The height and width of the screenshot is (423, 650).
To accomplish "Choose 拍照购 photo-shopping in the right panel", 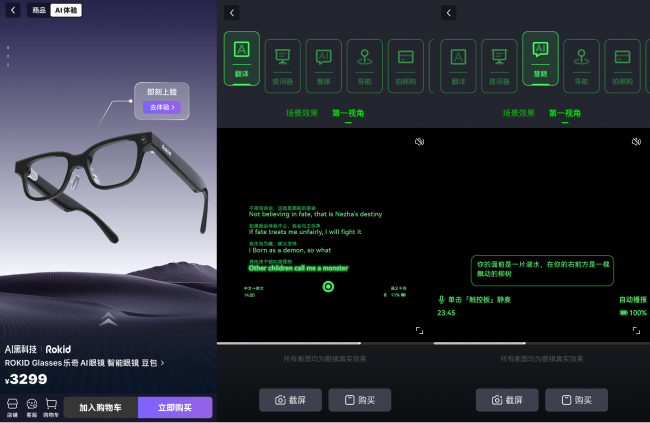I will pyautogui.click(x=623, y=66).
